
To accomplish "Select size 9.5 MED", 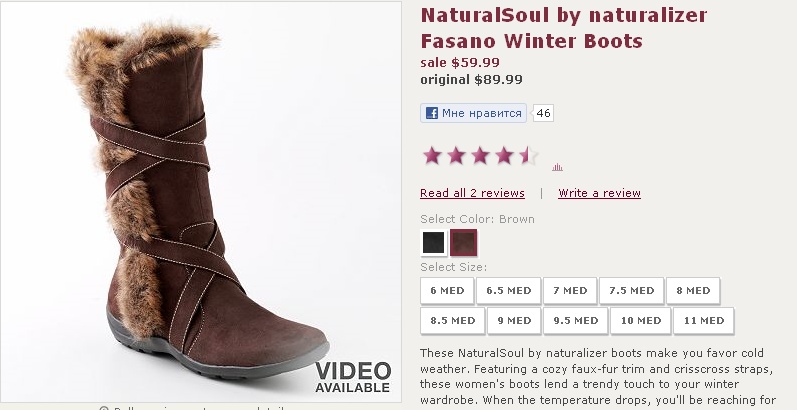I will (x=575, y=321).
